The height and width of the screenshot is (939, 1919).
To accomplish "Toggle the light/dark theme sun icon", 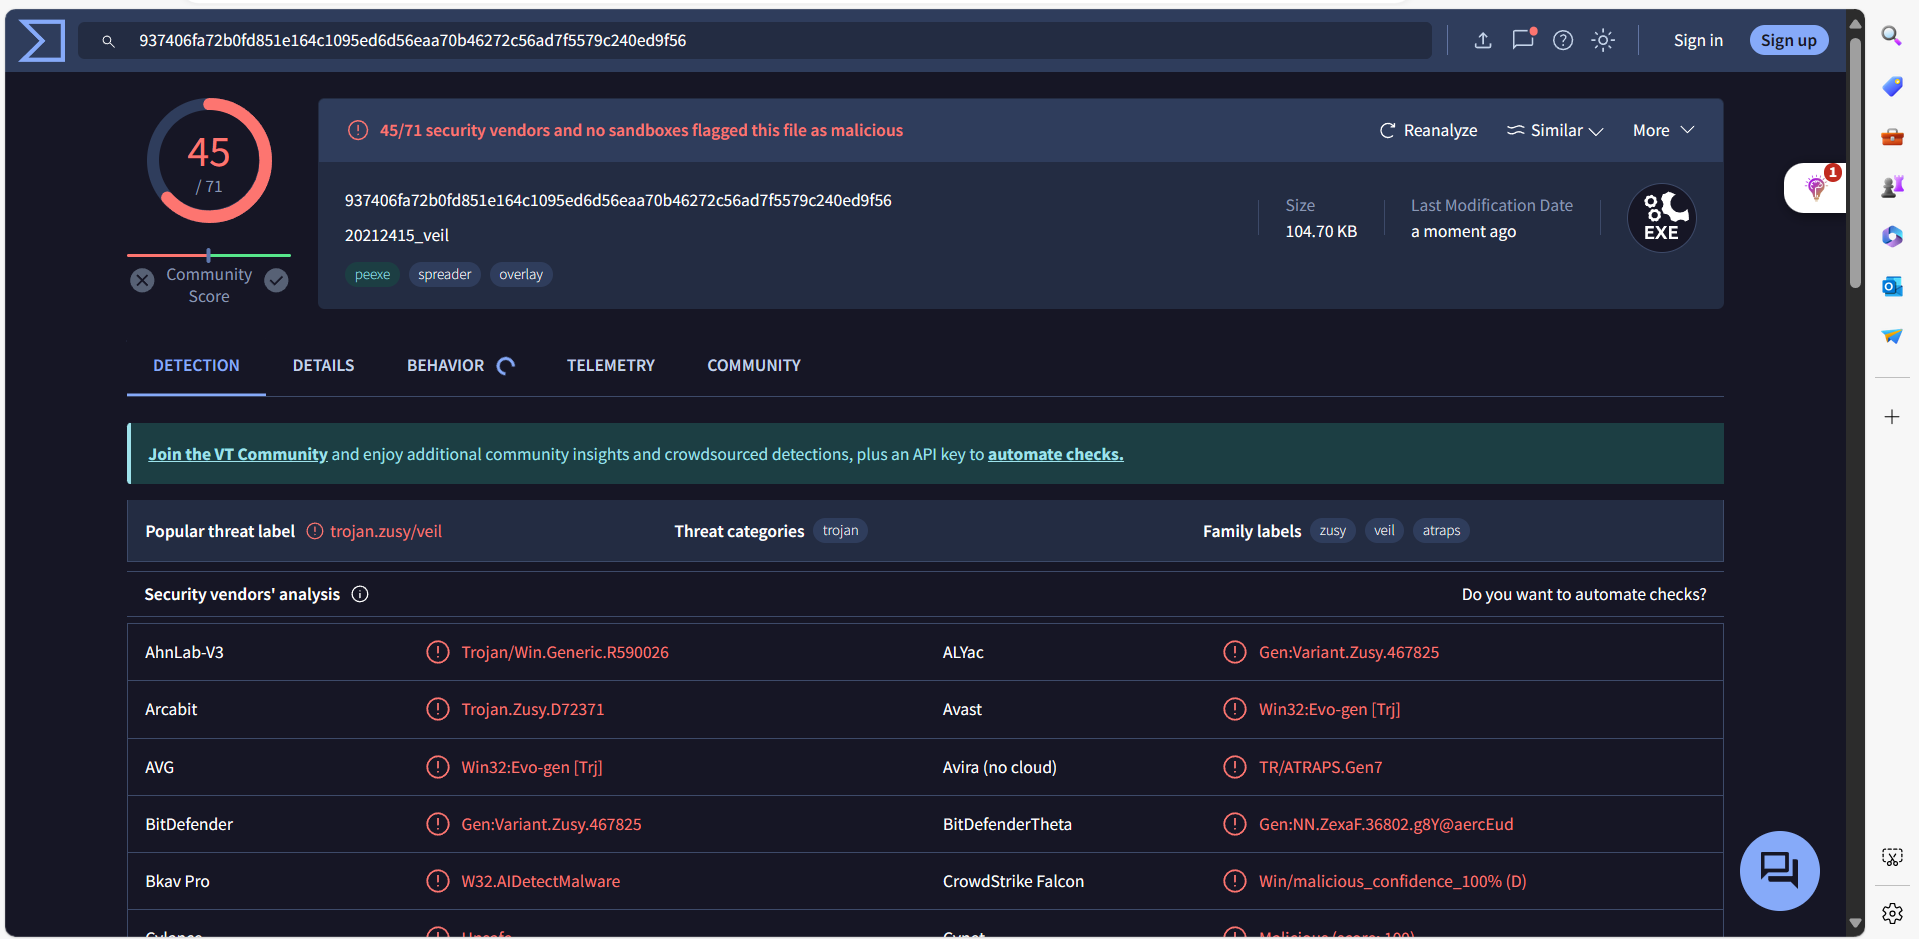I will point(1603,40).
